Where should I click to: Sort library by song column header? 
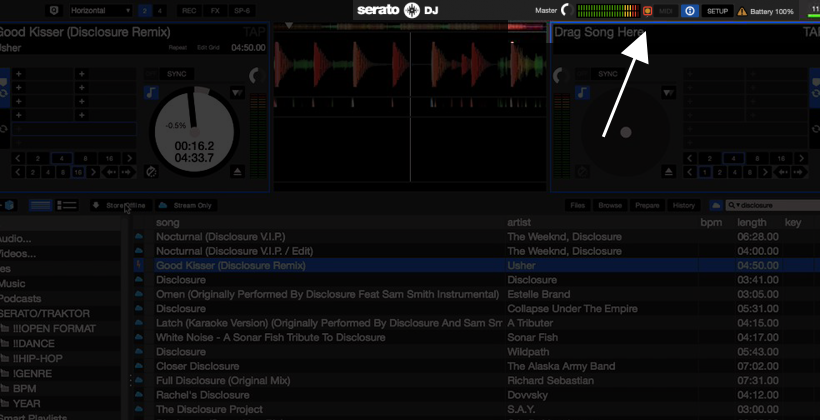(x=167, y=222)
